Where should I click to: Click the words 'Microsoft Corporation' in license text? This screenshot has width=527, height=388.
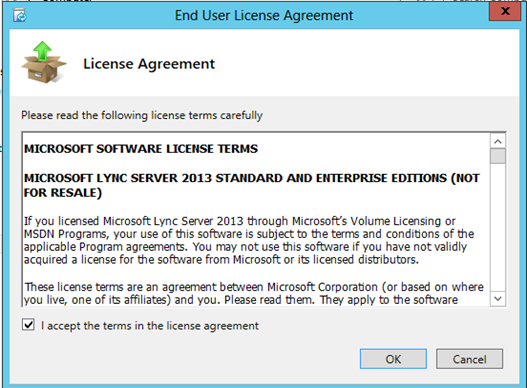pyautogui.click(x=322, y=287)
